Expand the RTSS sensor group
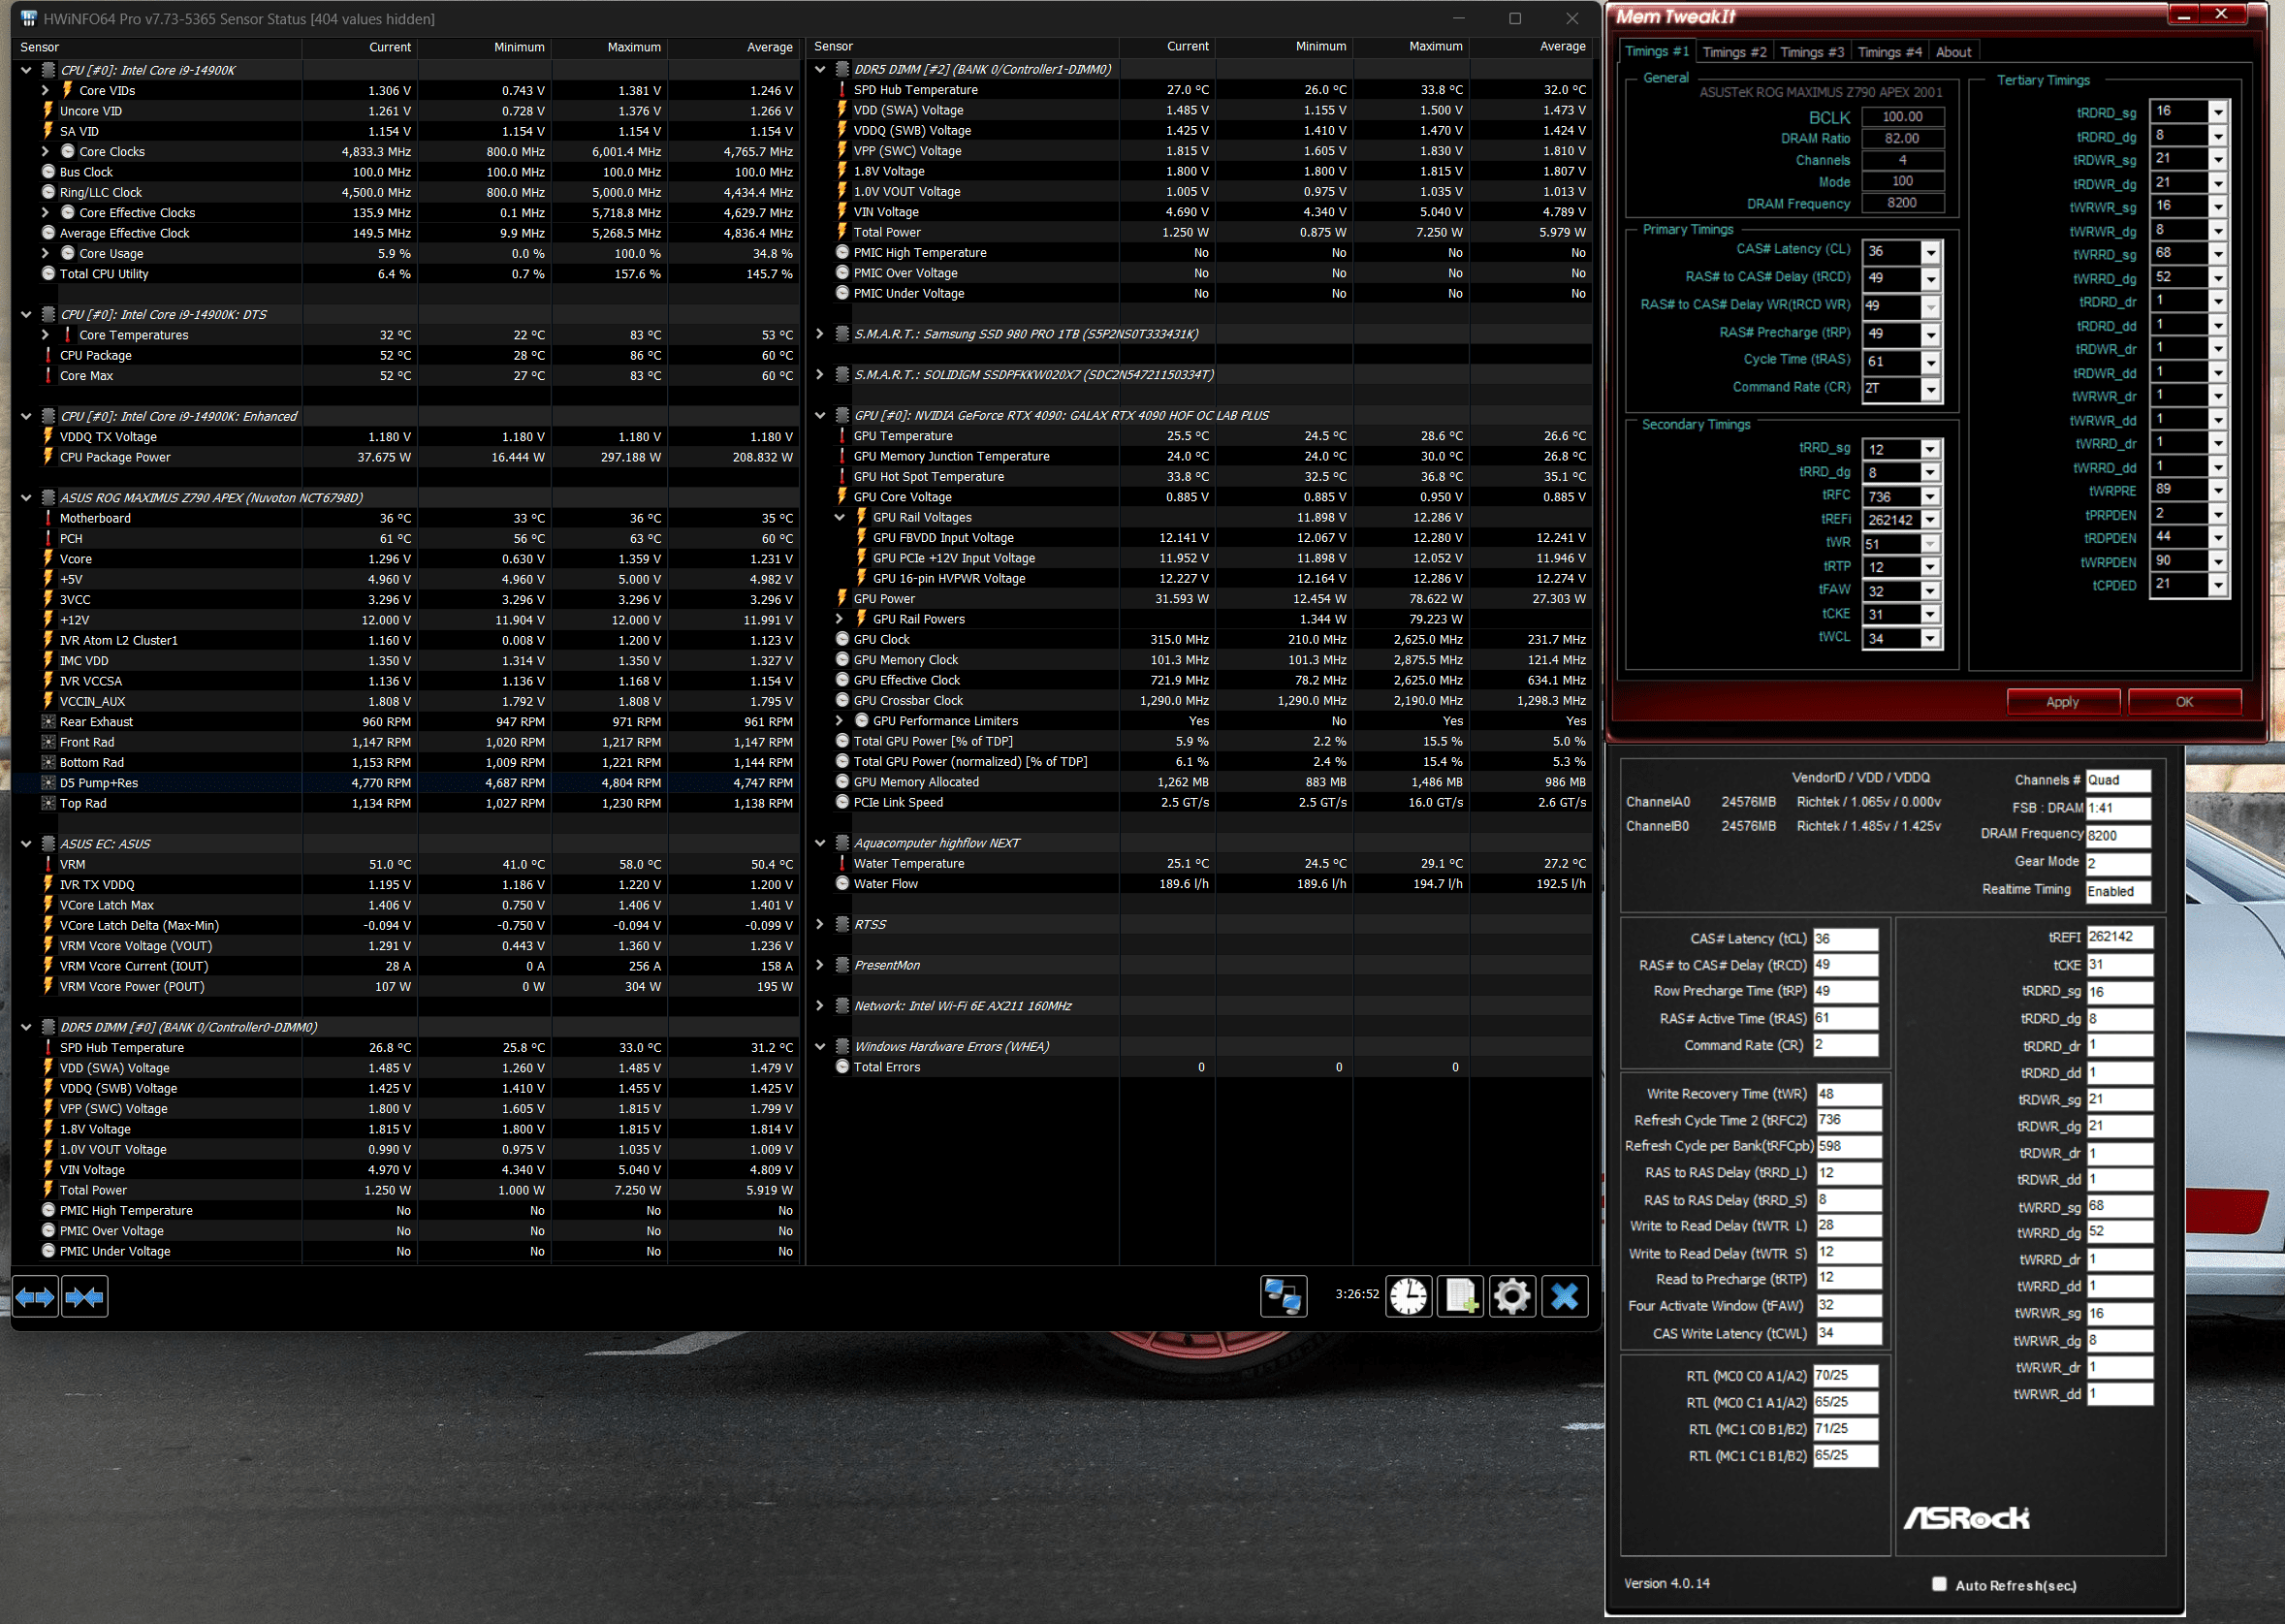2285x1624 pixels. tap(820, 924)
